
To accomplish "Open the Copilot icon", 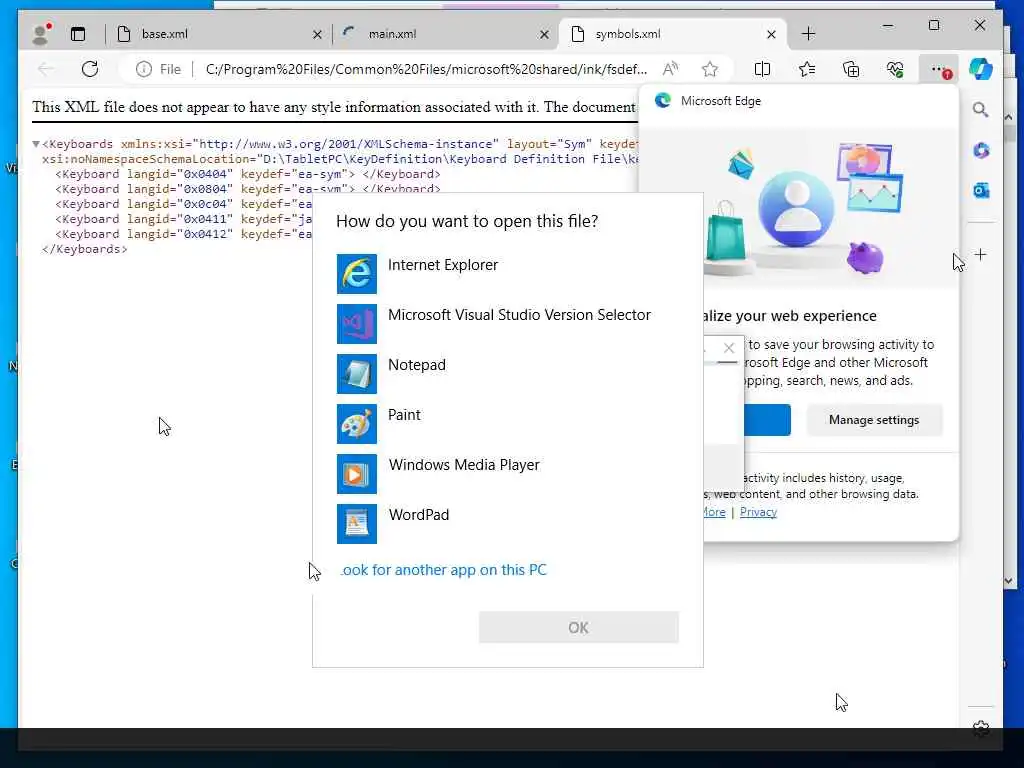I will click(x=980, y=69).
